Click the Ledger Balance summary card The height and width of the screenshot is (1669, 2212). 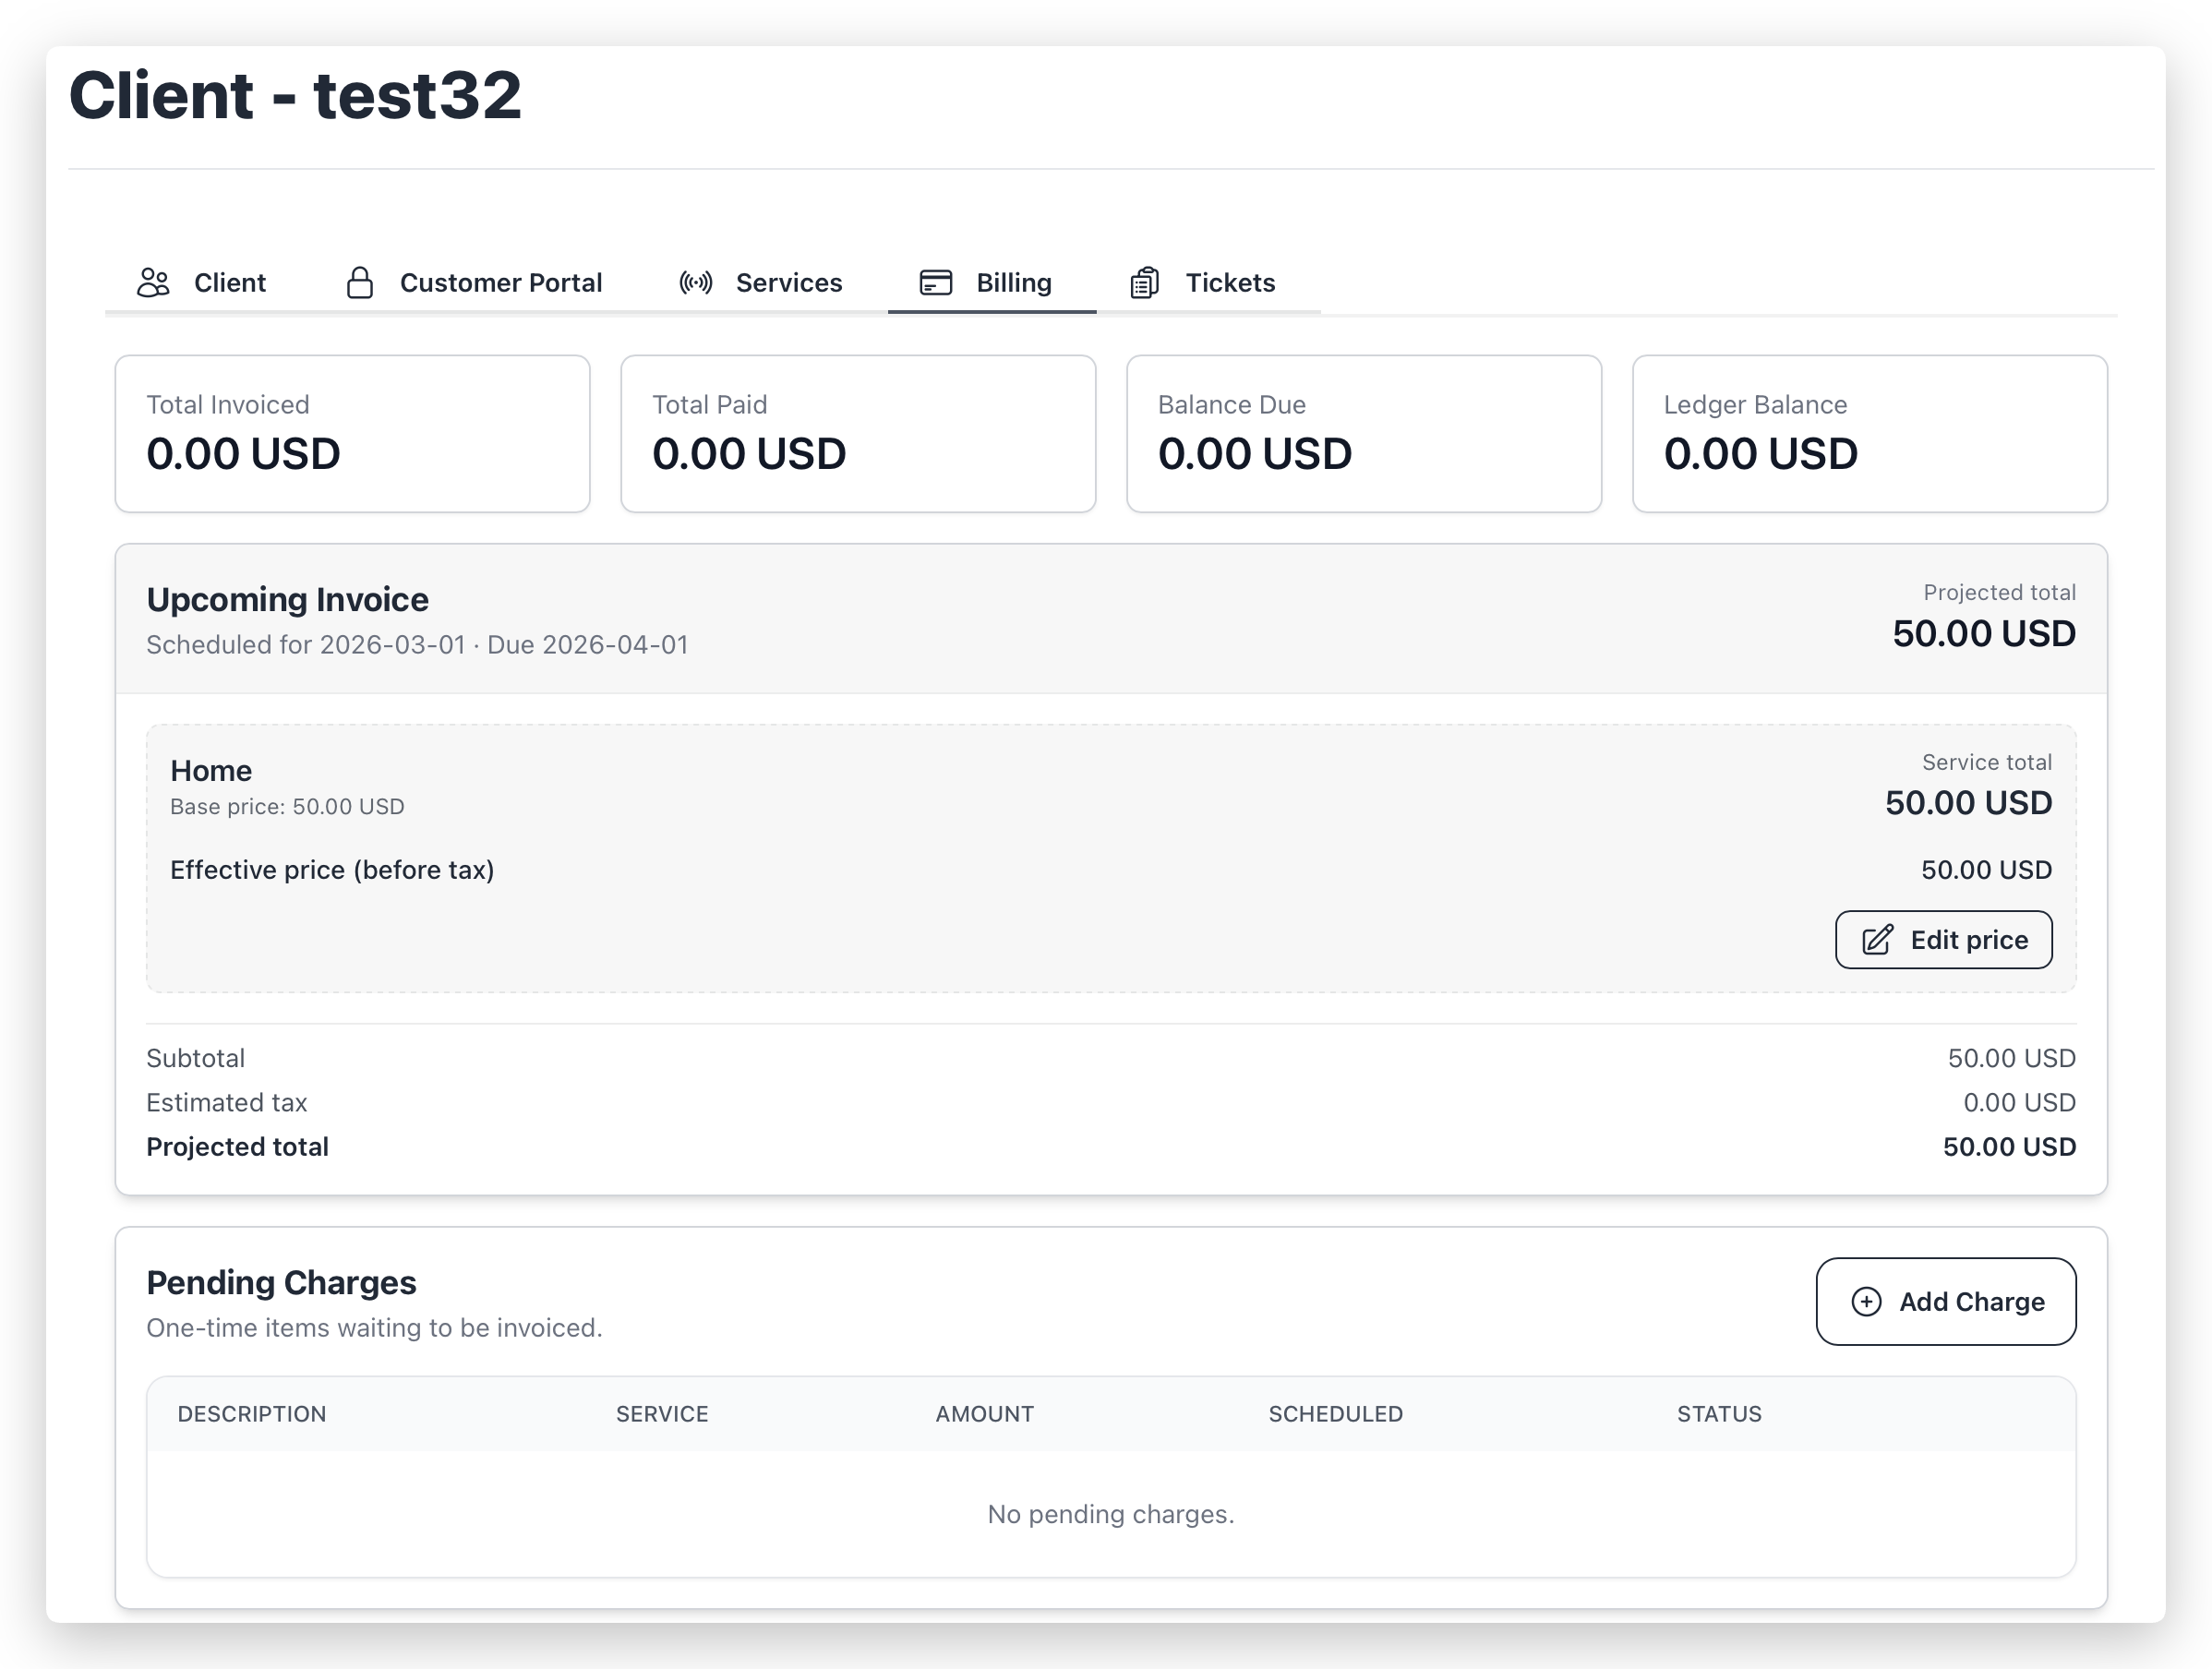tap(1869, 433)
